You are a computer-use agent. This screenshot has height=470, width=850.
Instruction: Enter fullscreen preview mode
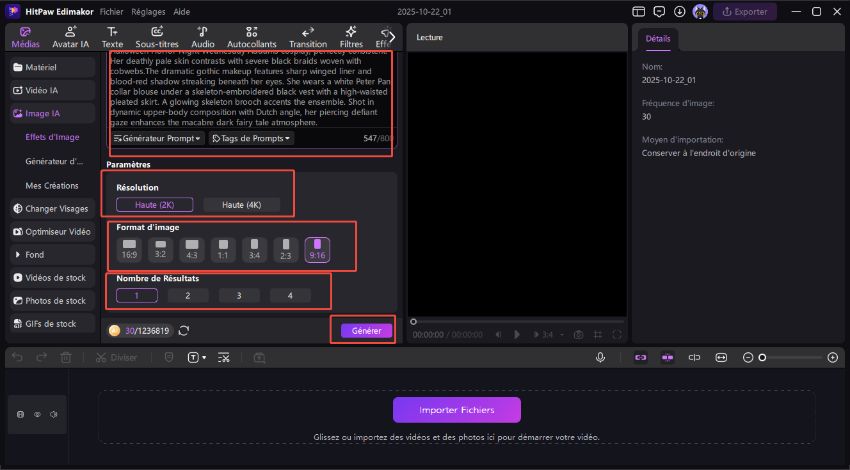618,334
